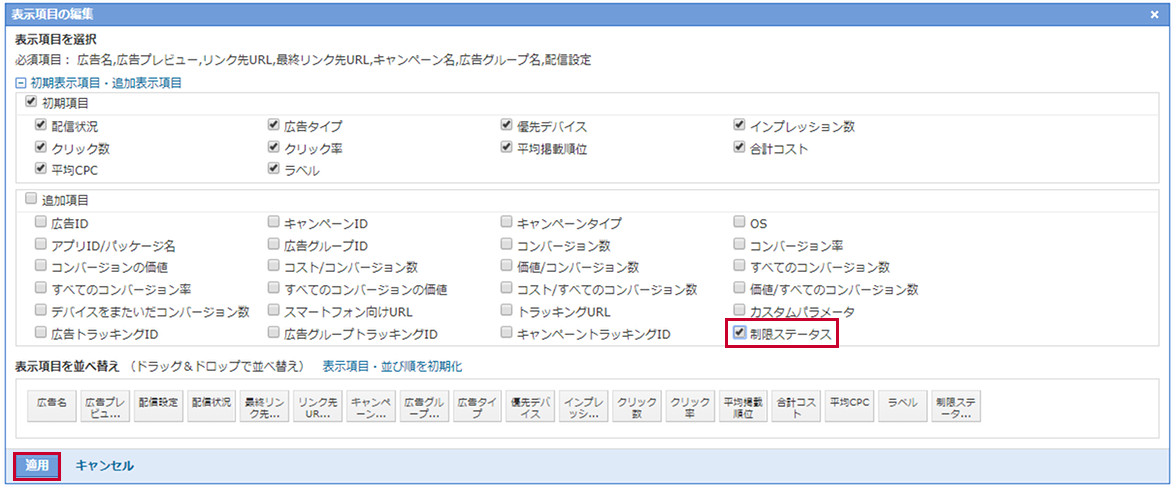The width and height of the screenshot is (1176, 490).
Task: Enable the コンバージョン率 checkbox
Action: (x=740, y=244)
